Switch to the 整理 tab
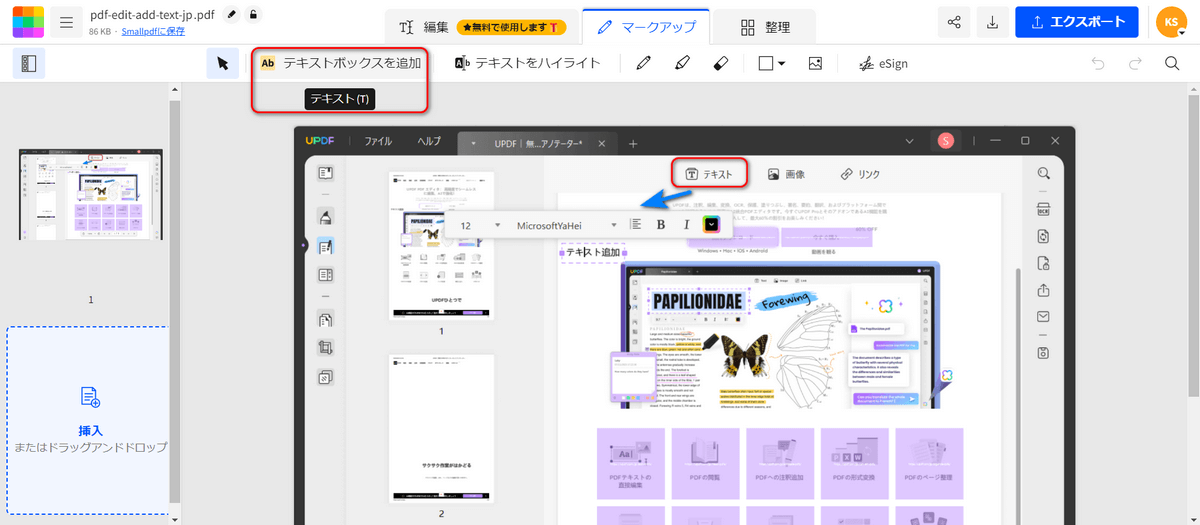 [764, 27]
